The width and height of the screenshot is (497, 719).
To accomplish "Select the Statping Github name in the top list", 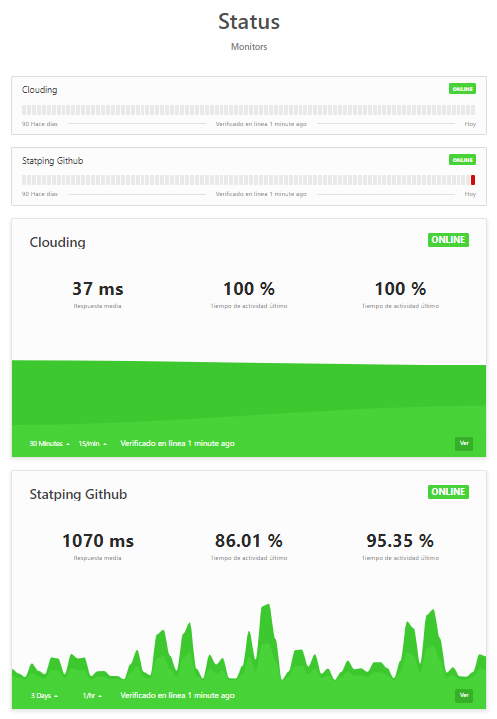I will click(x=52, y=161).
